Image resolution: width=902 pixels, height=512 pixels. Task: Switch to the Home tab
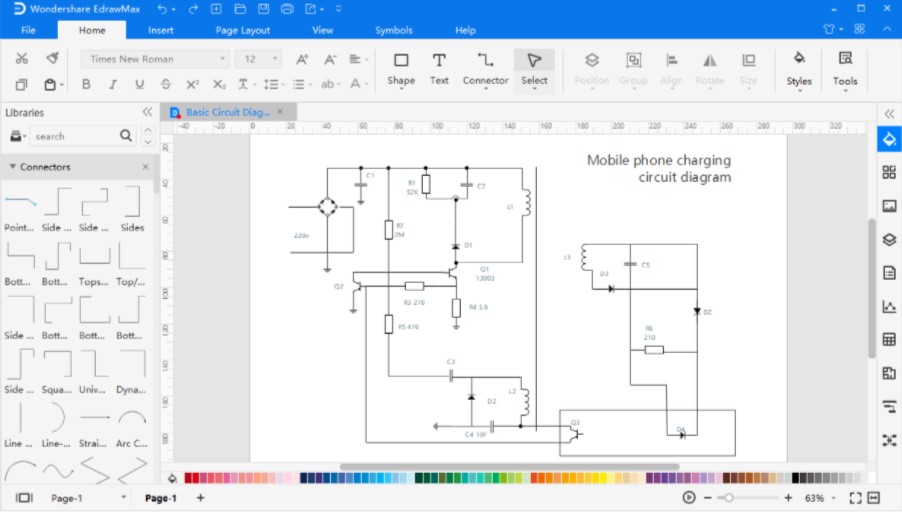point(92,30)
